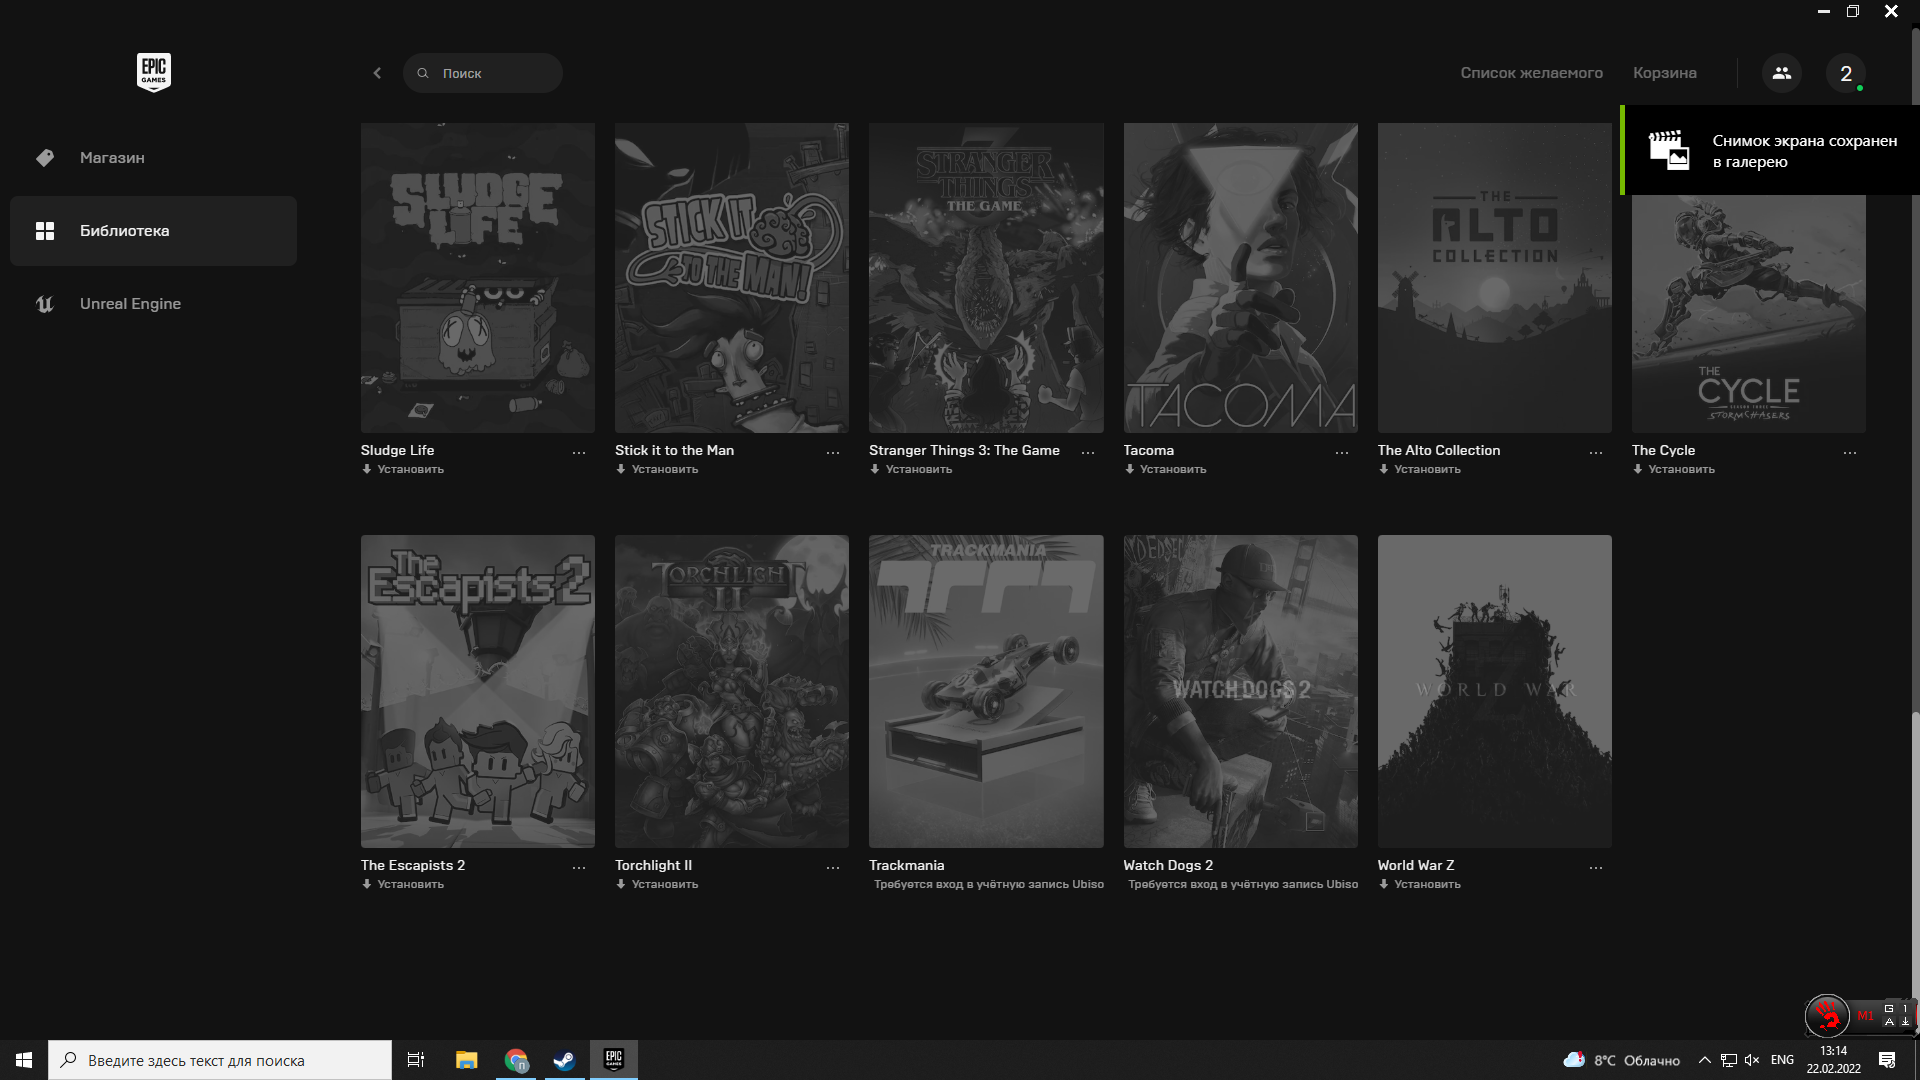Open weather widget 8°C Облачно

click(x=1622, y=1060)
